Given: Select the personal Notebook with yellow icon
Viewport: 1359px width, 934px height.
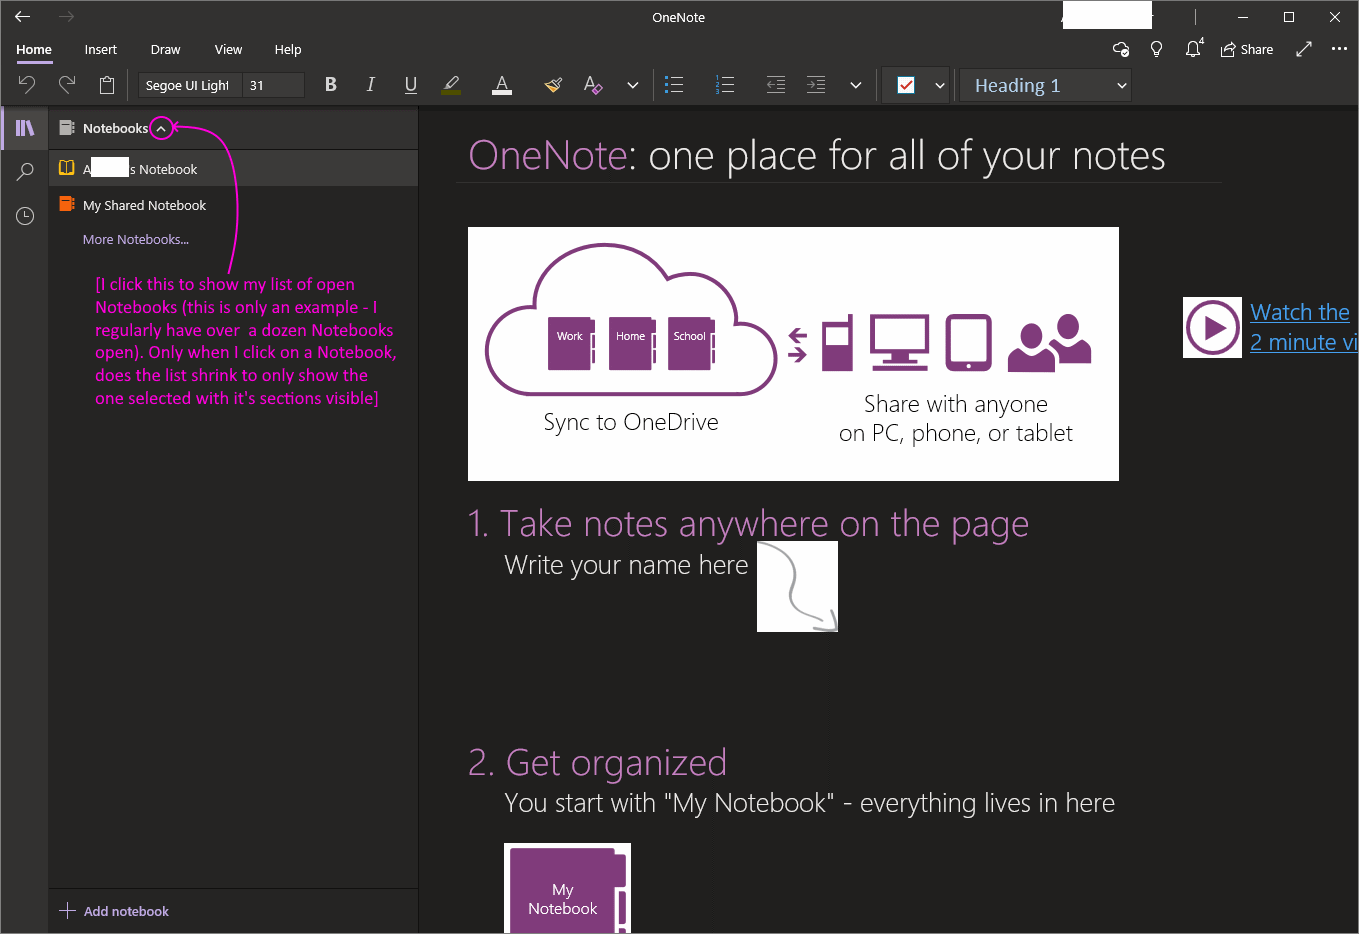Looking at the screenshot, I should coord(234,169).
